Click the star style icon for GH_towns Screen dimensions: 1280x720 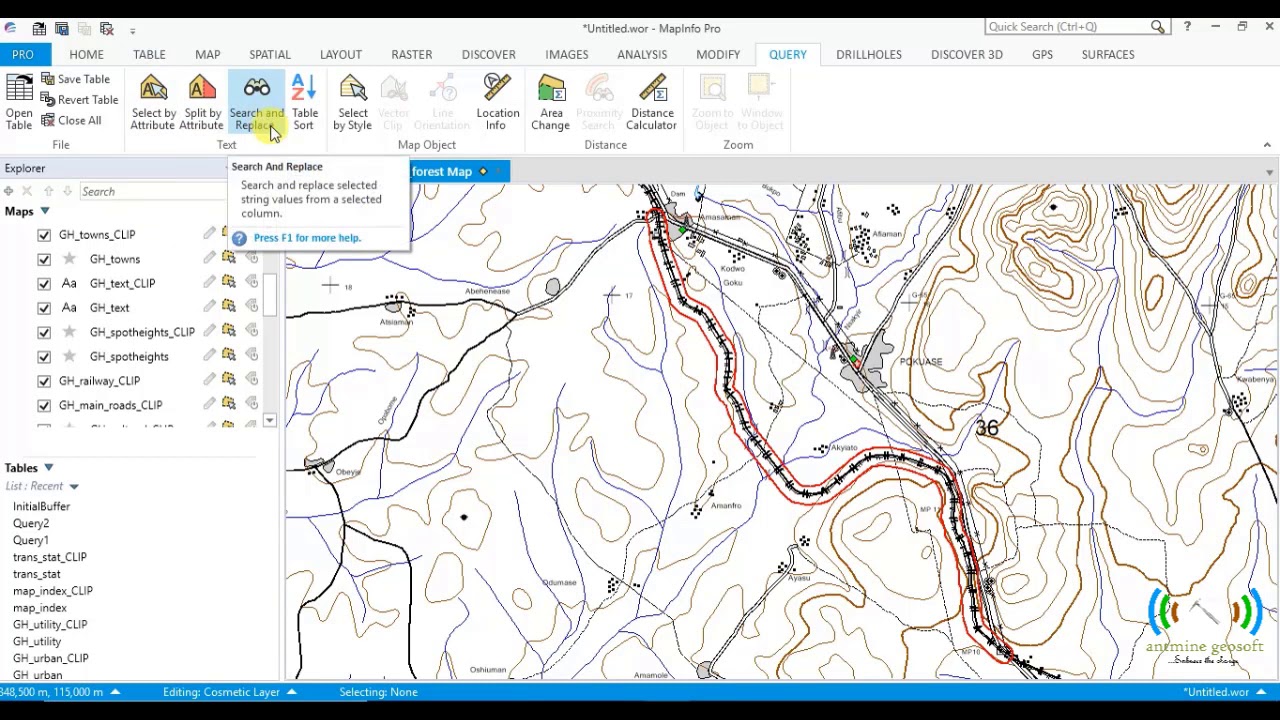(x=69, y=259)
